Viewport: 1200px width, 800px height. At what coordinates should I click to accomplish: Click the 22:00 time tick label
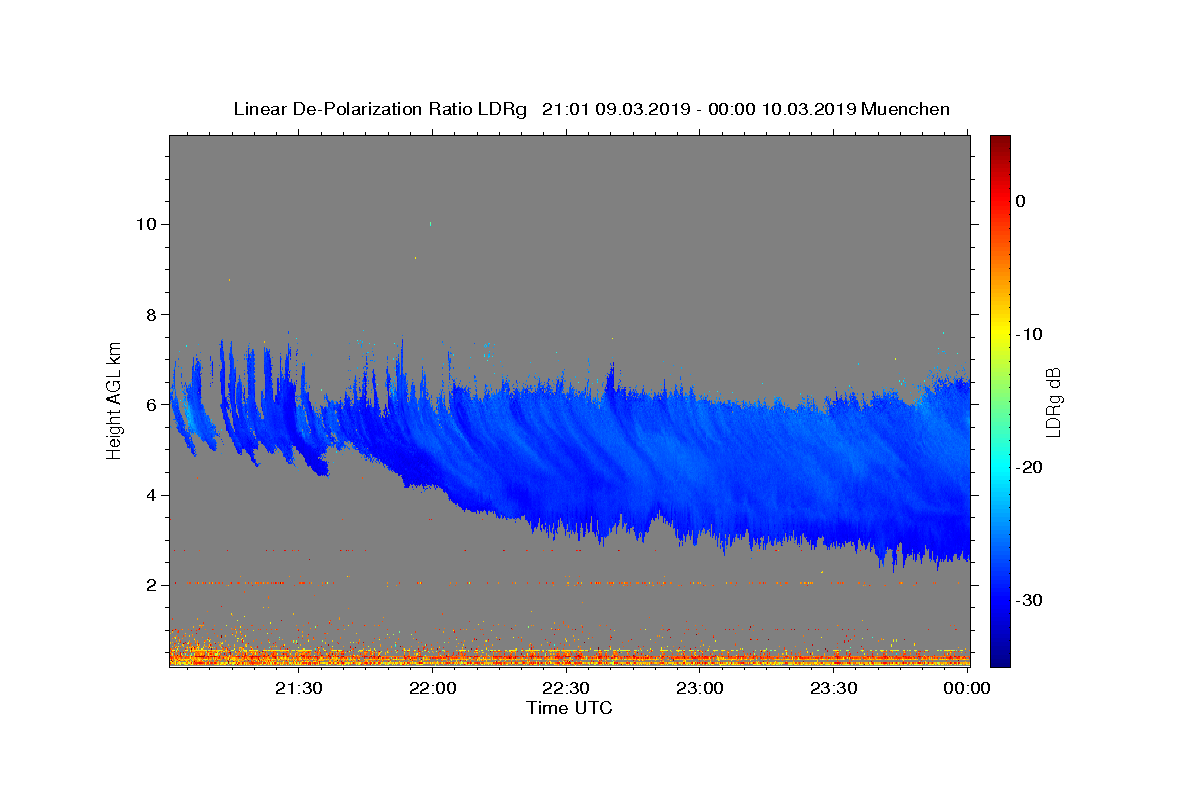point(433,689)
